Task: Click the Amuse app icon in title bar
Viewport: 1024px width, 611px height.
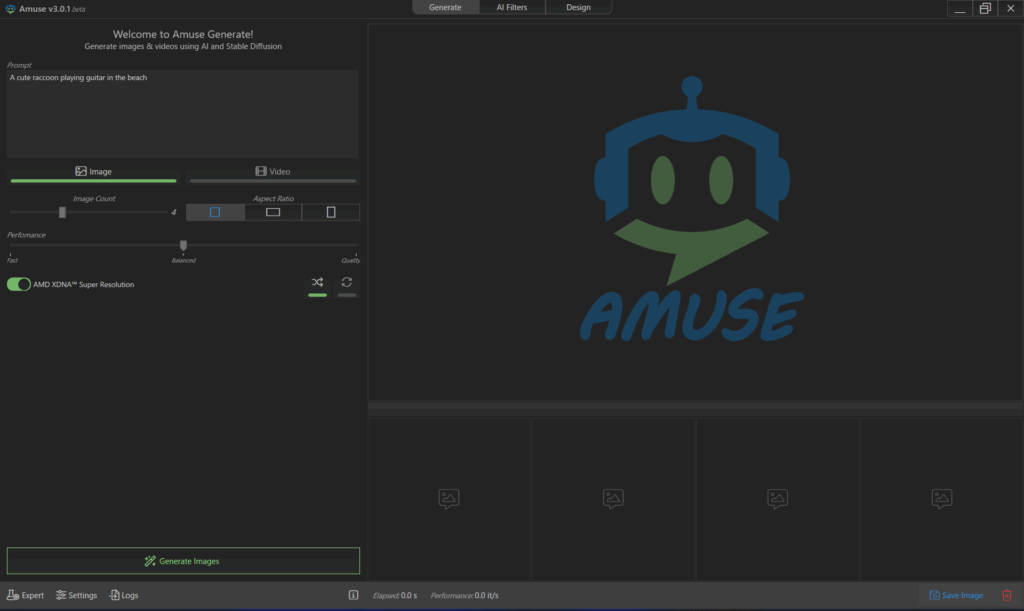Action: (x=10, y=8)
